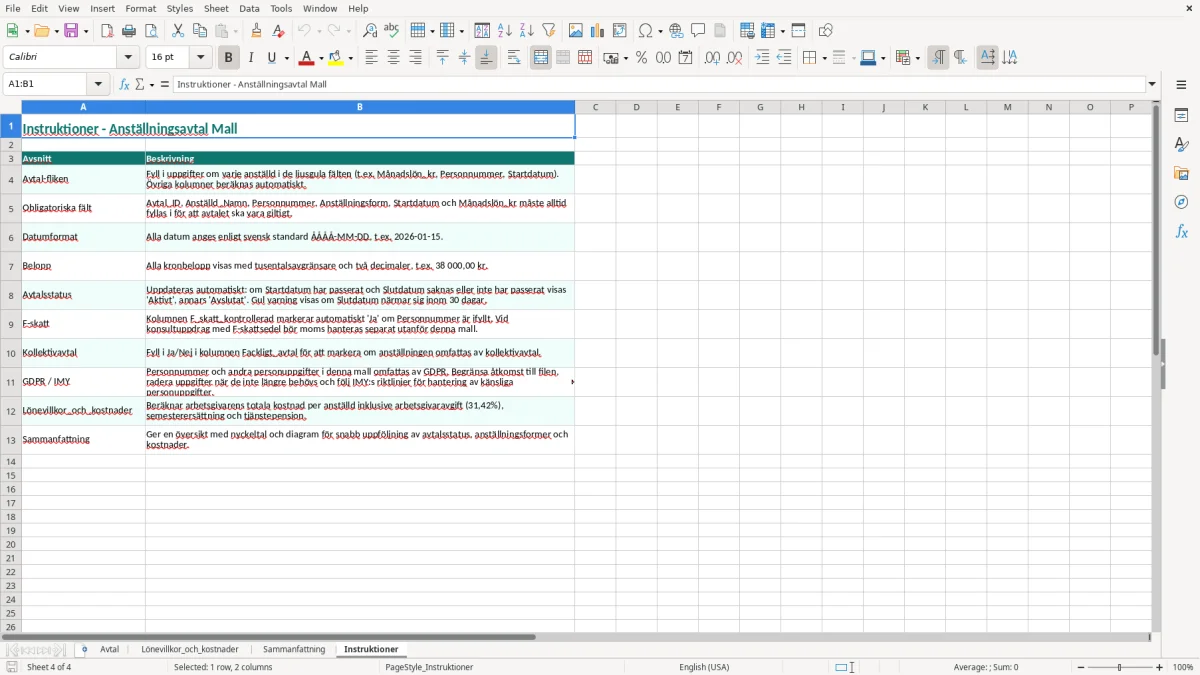The image size is (1200, 675).
Task: Click the Insert Image icon
Action: pyautogui.click(x=576, y=31)
